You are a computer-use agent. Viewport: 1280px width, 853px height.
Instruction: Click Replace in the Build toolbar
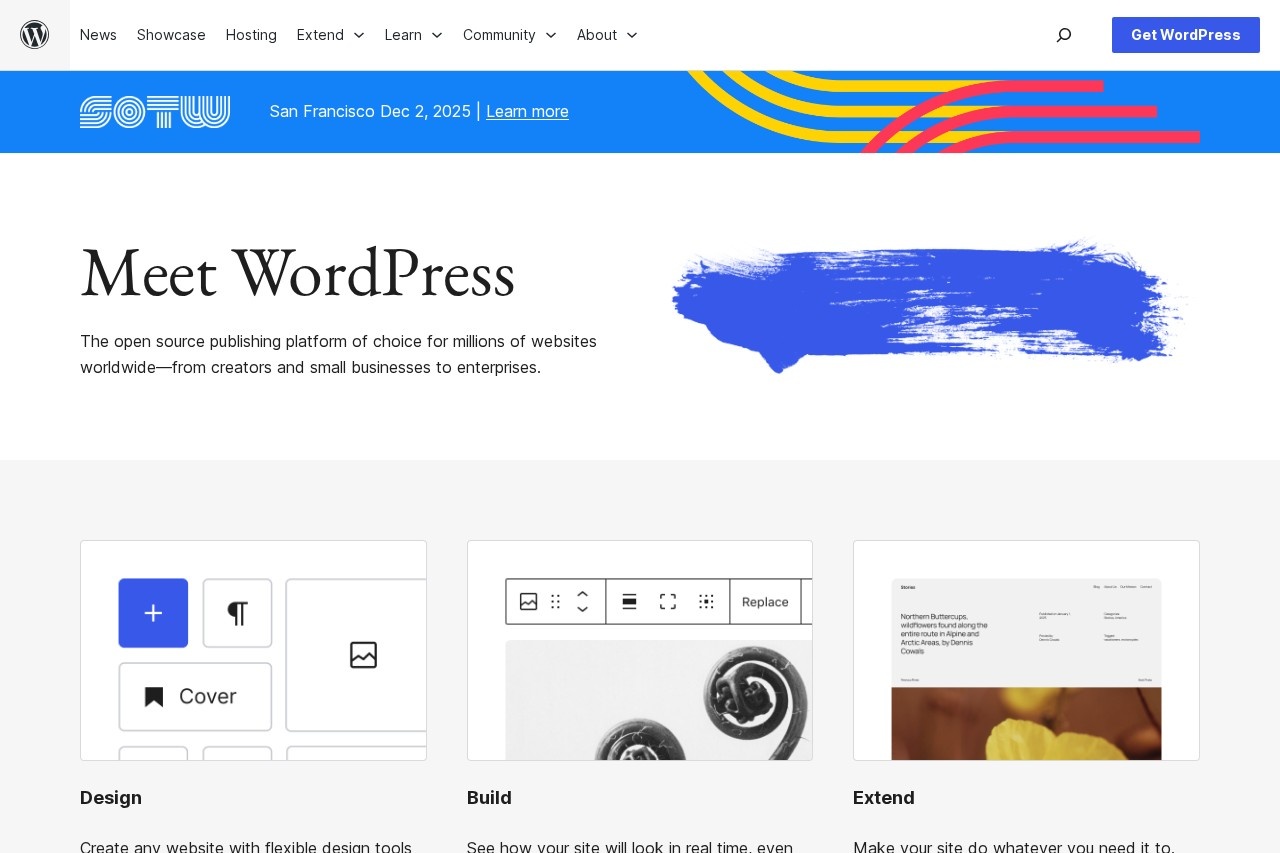coord(765,602)
